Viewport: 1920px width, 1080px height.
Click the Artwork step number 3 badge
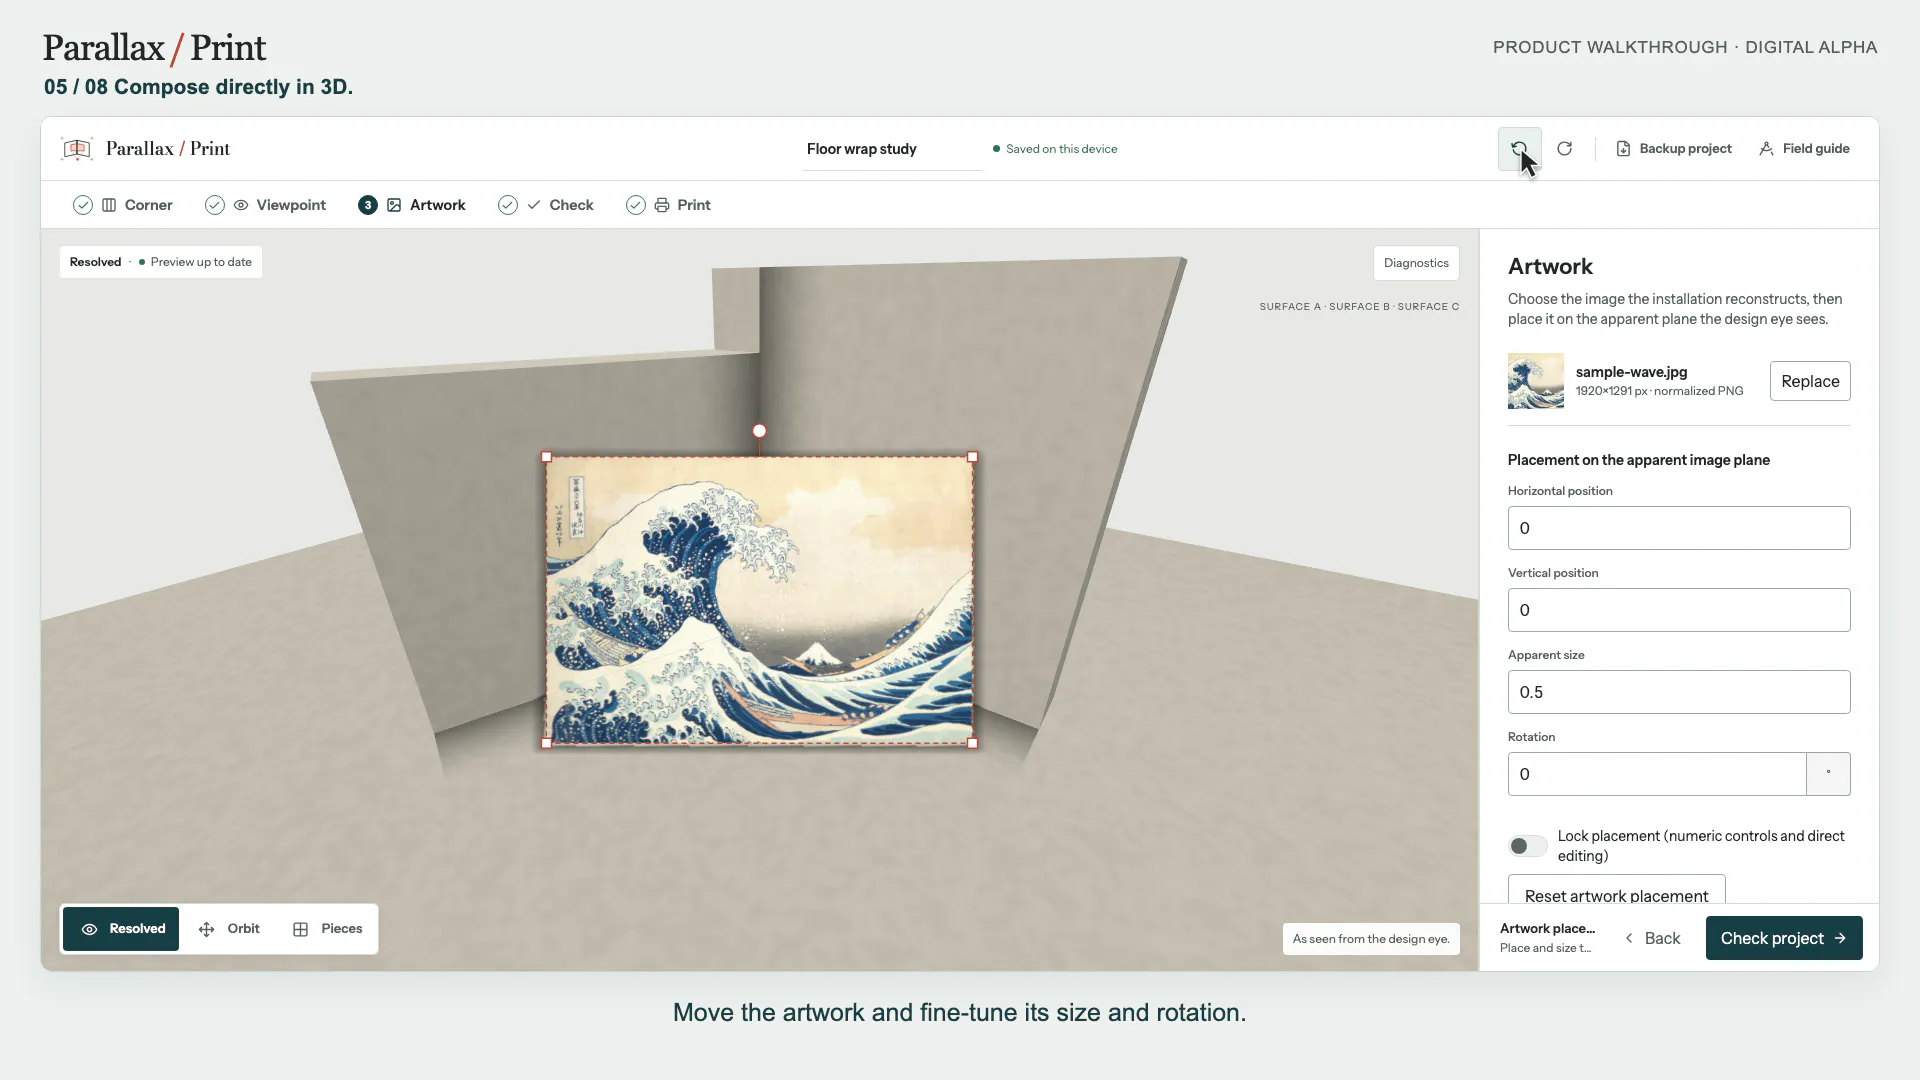click(368, 205)
